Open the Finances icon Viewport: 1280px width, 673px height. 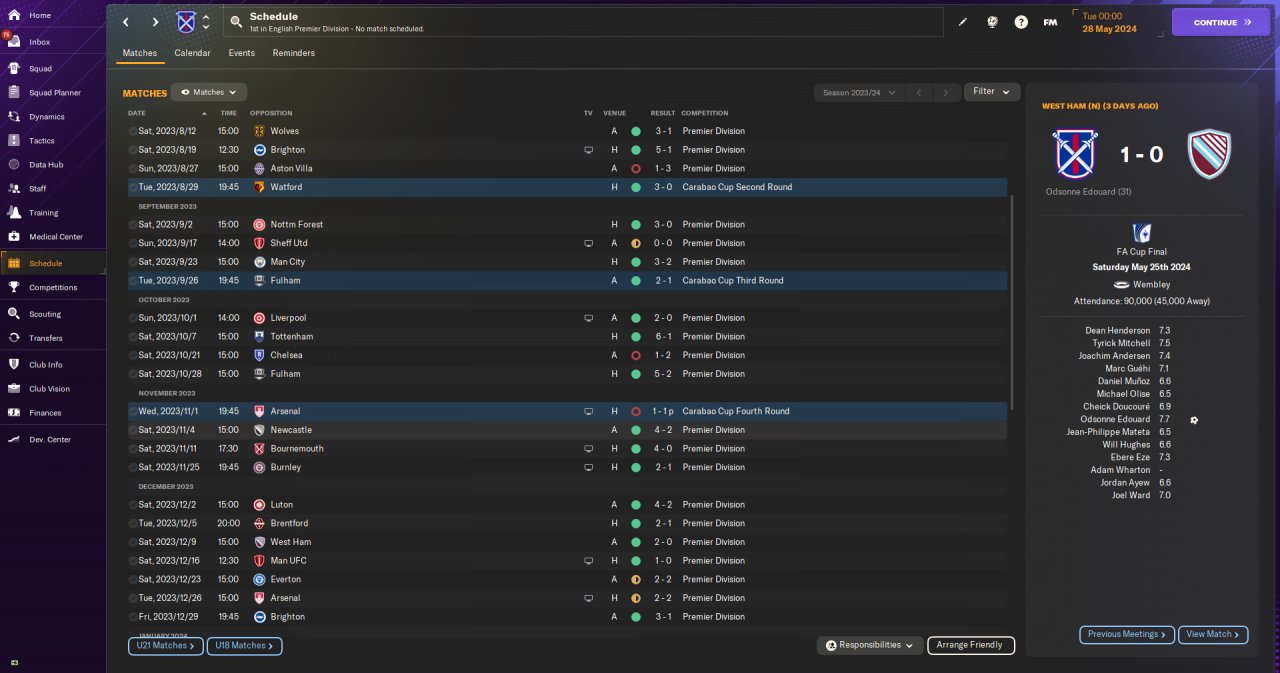pyautogui.click(x=14, y=413)
